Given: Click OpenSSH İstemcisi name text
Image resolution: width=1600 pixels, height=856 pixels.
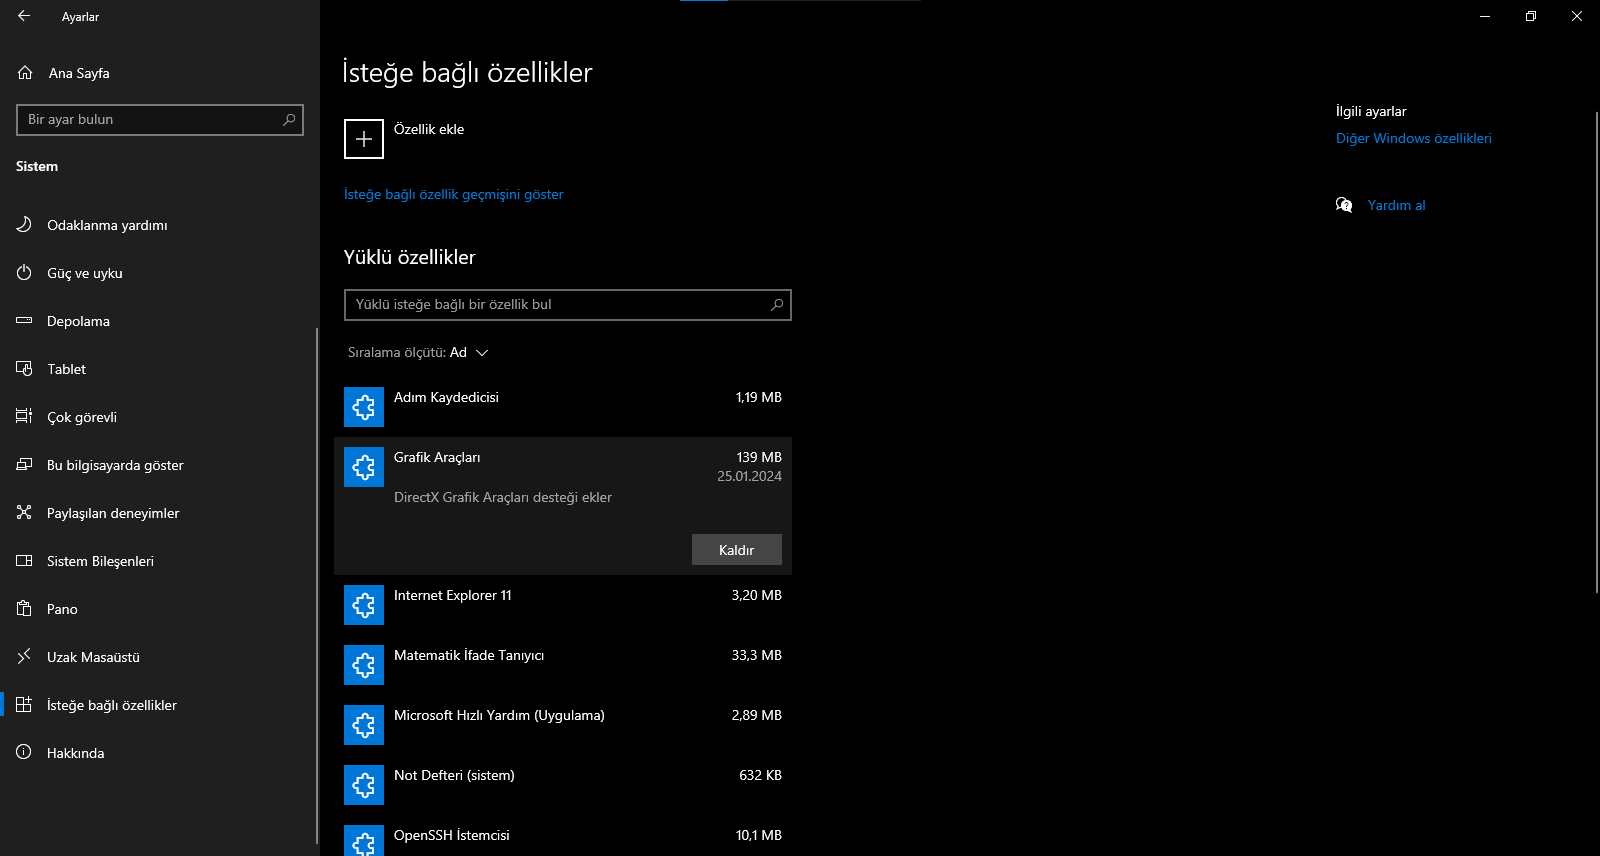Looking at the screenshot, I should (x=452, y=835).
